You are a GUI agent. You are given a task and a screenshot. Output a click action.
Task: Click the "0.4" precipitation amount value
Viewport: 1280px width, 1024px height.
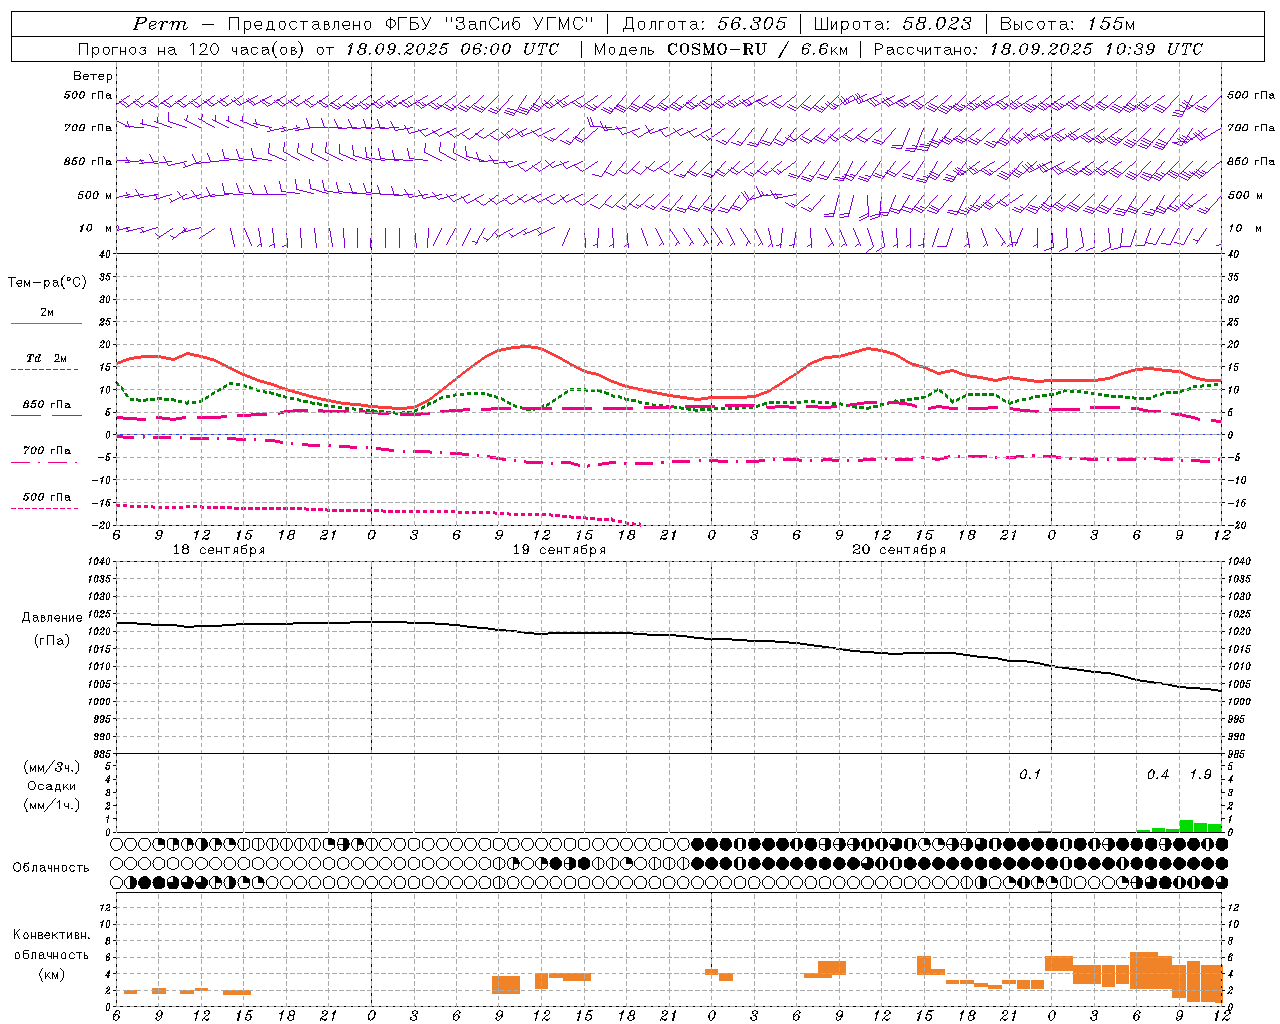(1158, 775)
